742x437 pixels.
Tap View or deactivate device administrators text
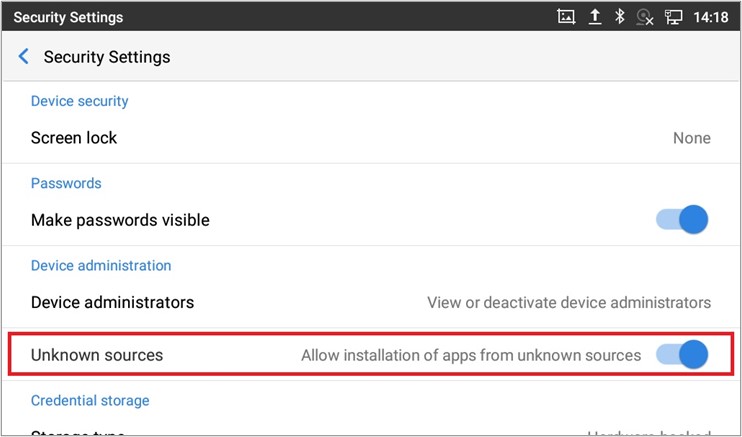click(569, 302)
